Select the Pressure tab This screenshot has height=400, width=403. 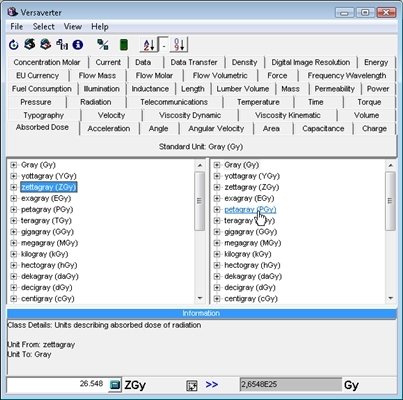click(x=36, y=102)
